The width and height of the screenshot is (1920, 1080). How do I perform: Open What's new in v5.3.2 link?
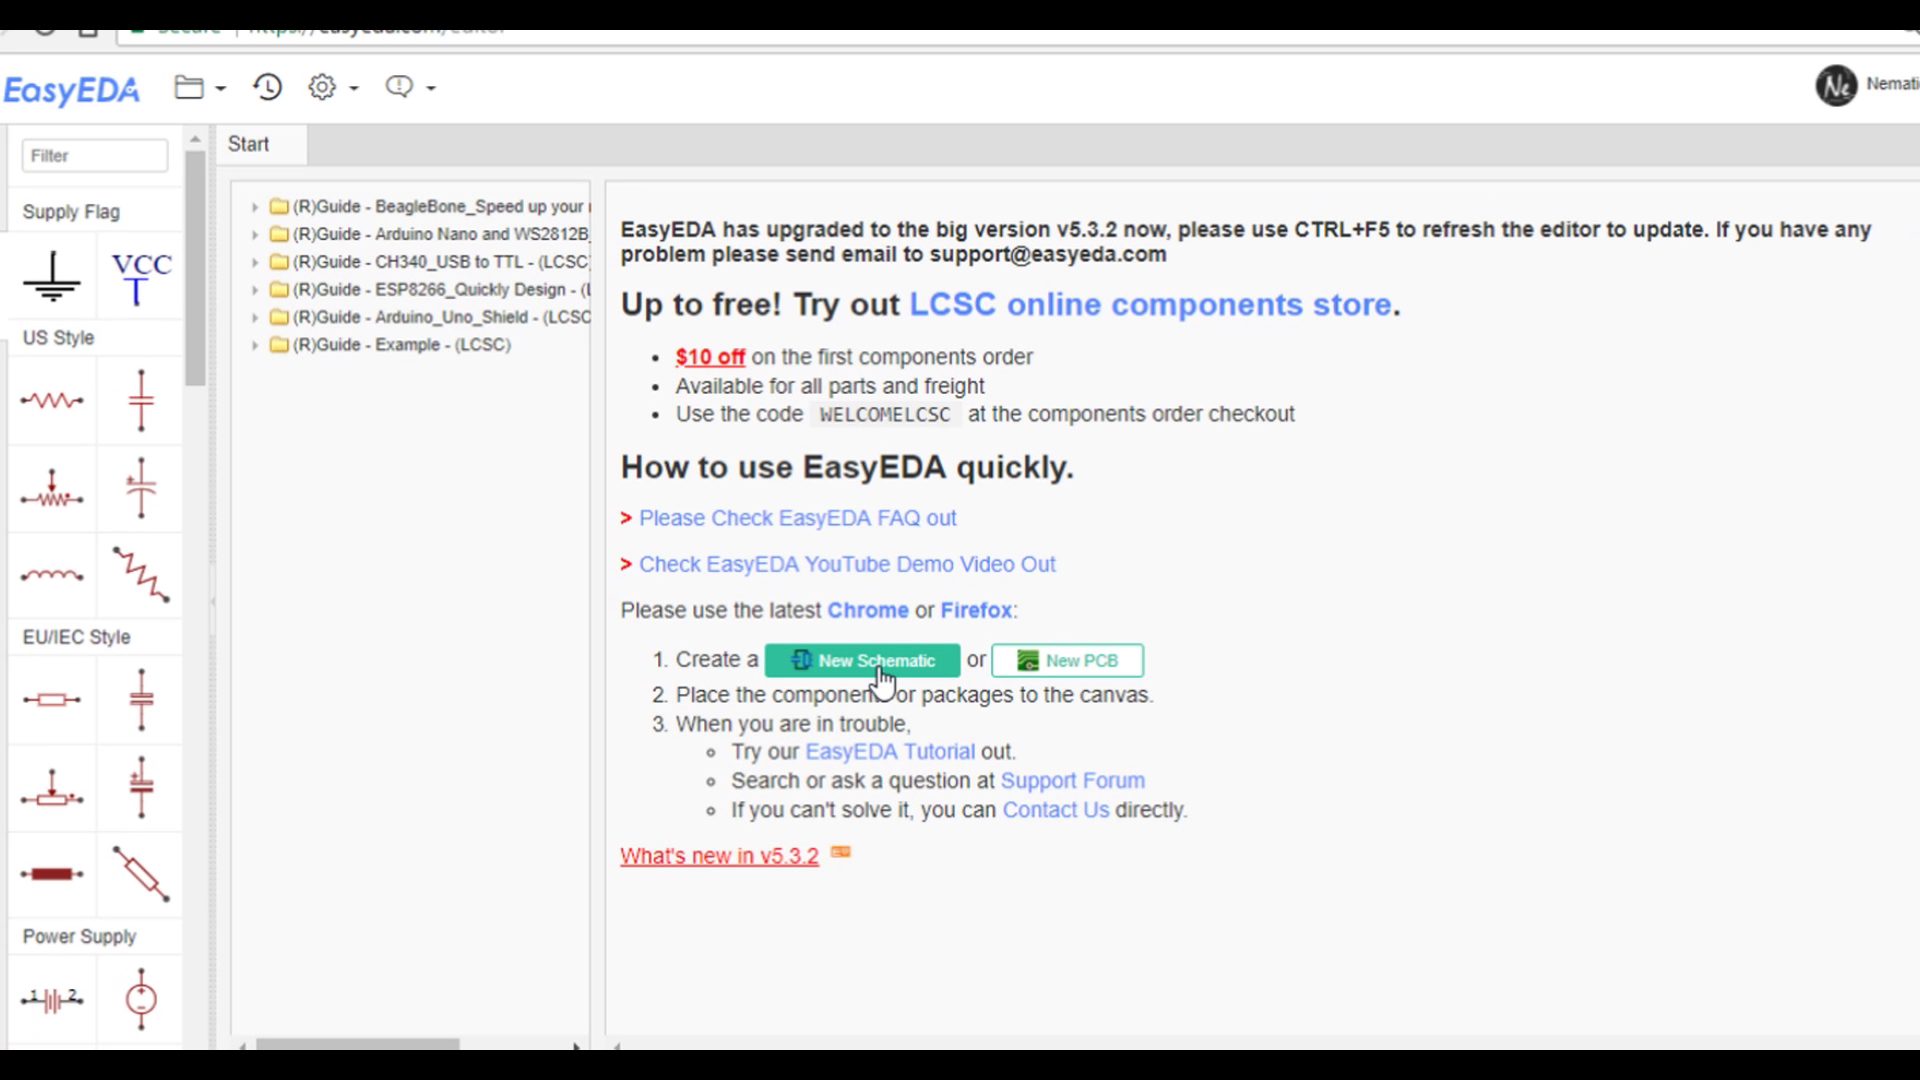[719, 856]
